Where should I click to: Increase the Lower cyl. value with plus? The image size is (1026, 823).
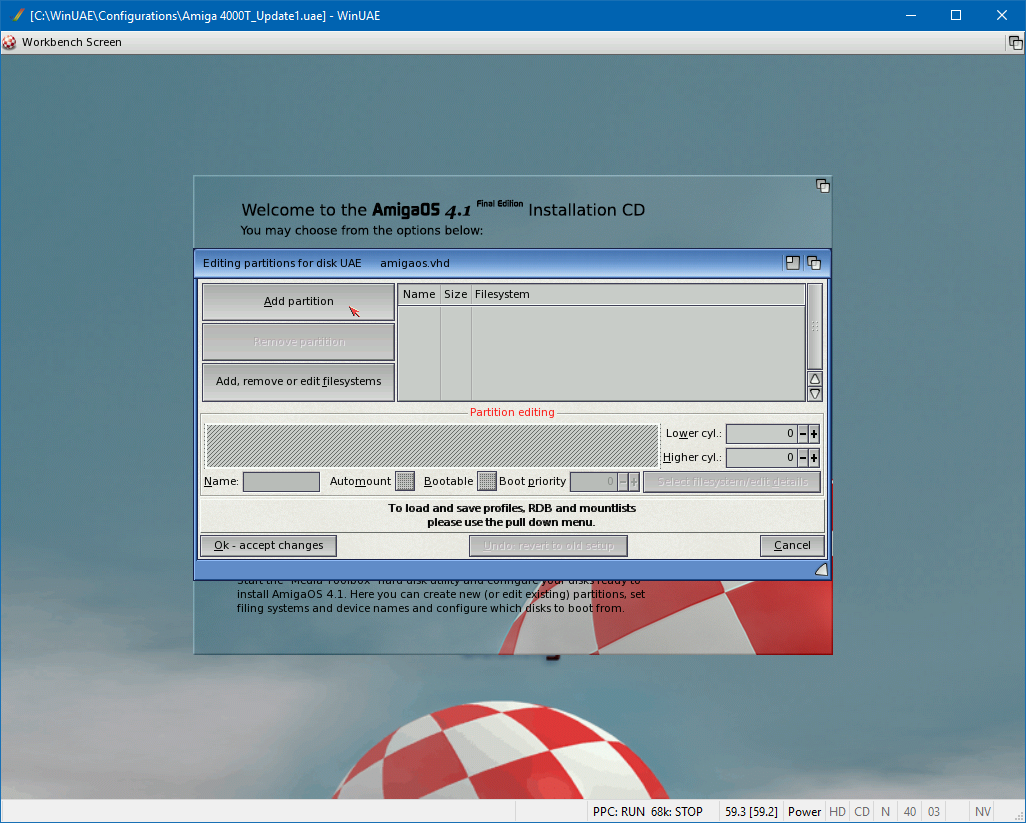click(x=814, y=434)
